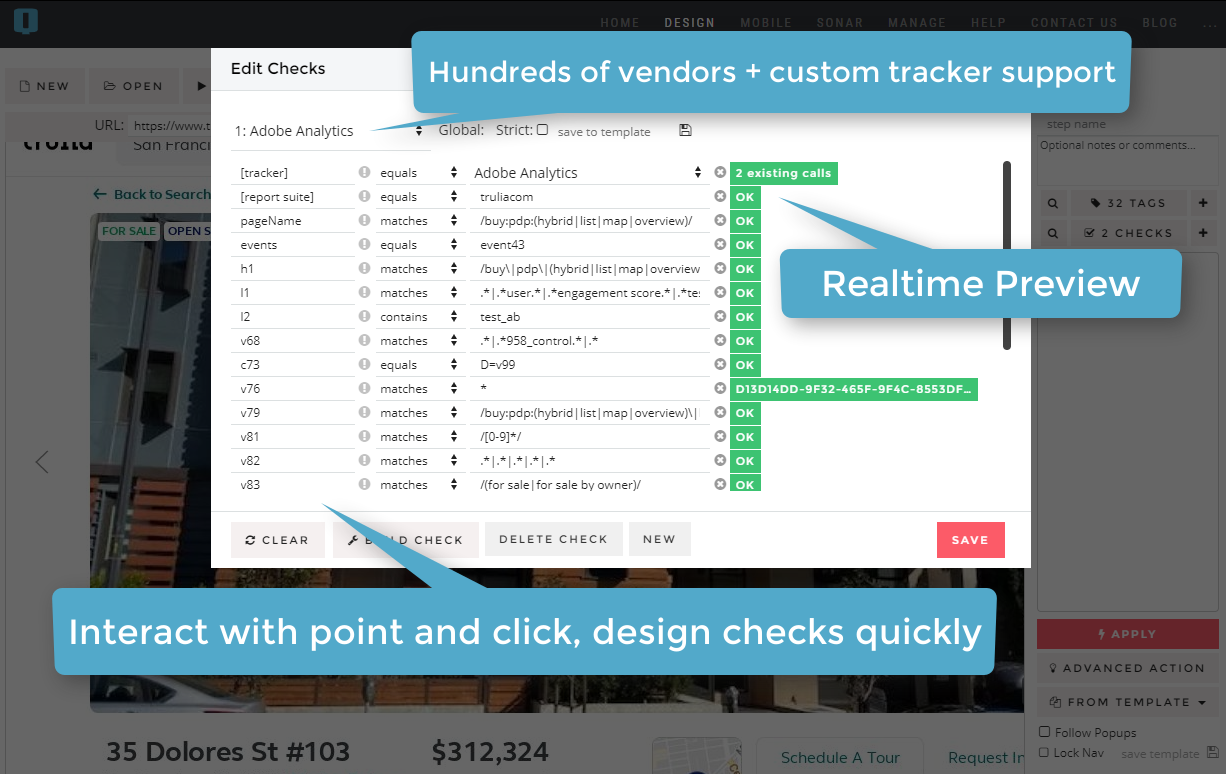1226x774 pixels.
Task: Toggle Lock Nav on
Action: click(x=1043, y=752)
